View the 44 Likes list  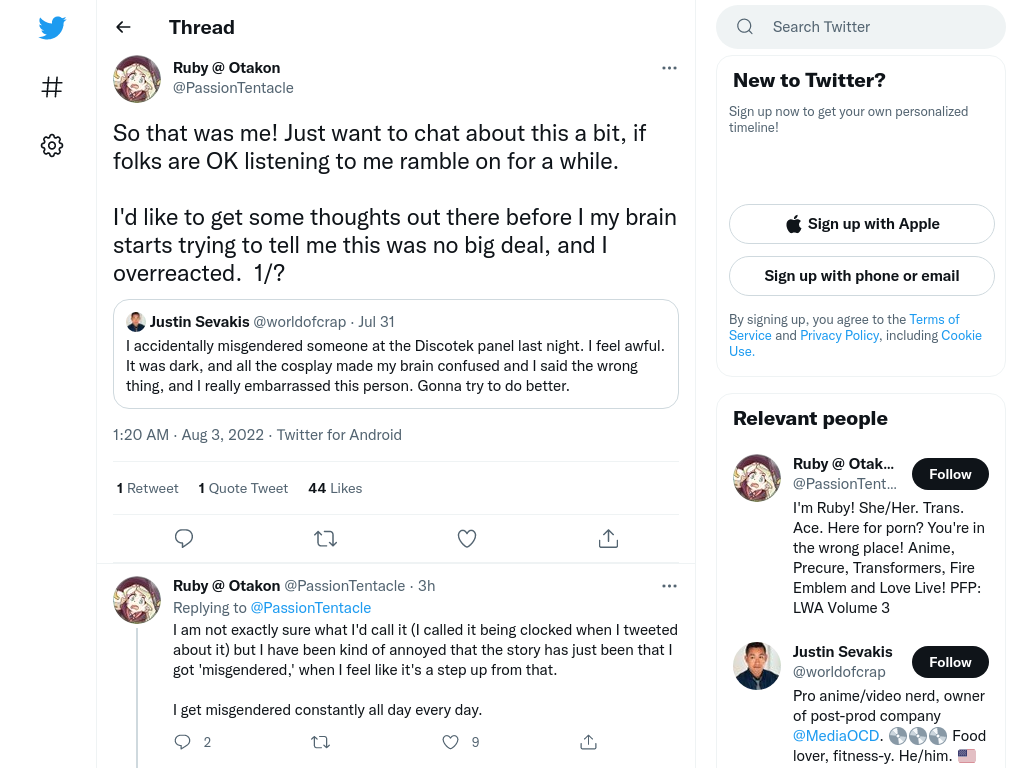tap(335, 488)
